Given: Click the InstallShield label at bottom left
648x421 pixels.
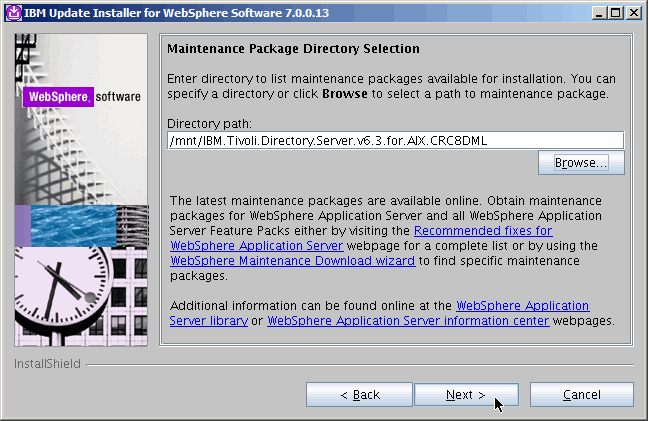Looking at the screenshot, I should 47,364.
